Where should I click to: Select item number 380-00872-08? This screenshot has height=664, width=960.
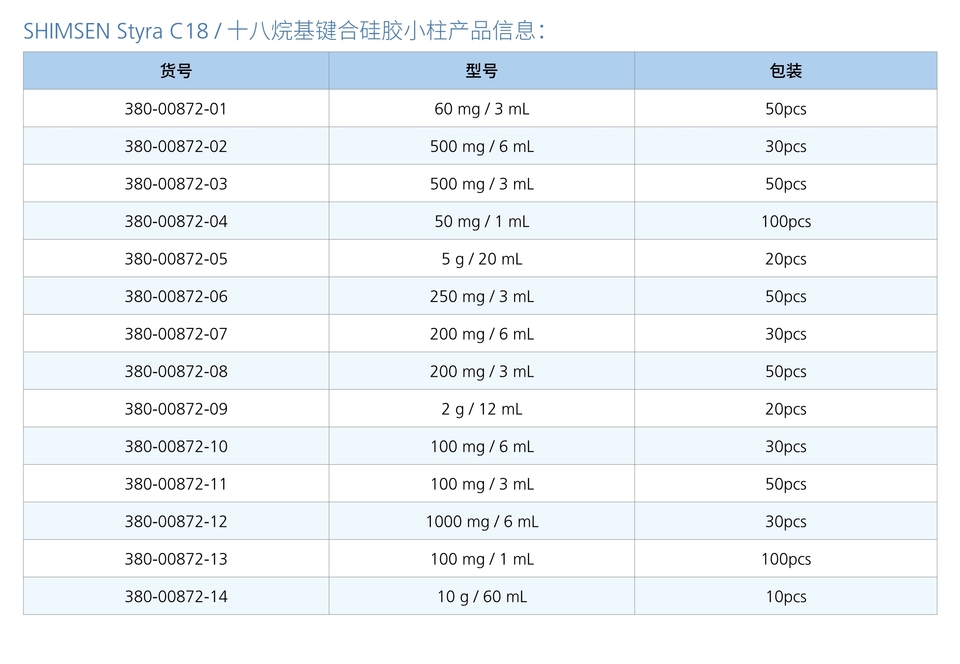pyautogui.click(x=176, y=371)
